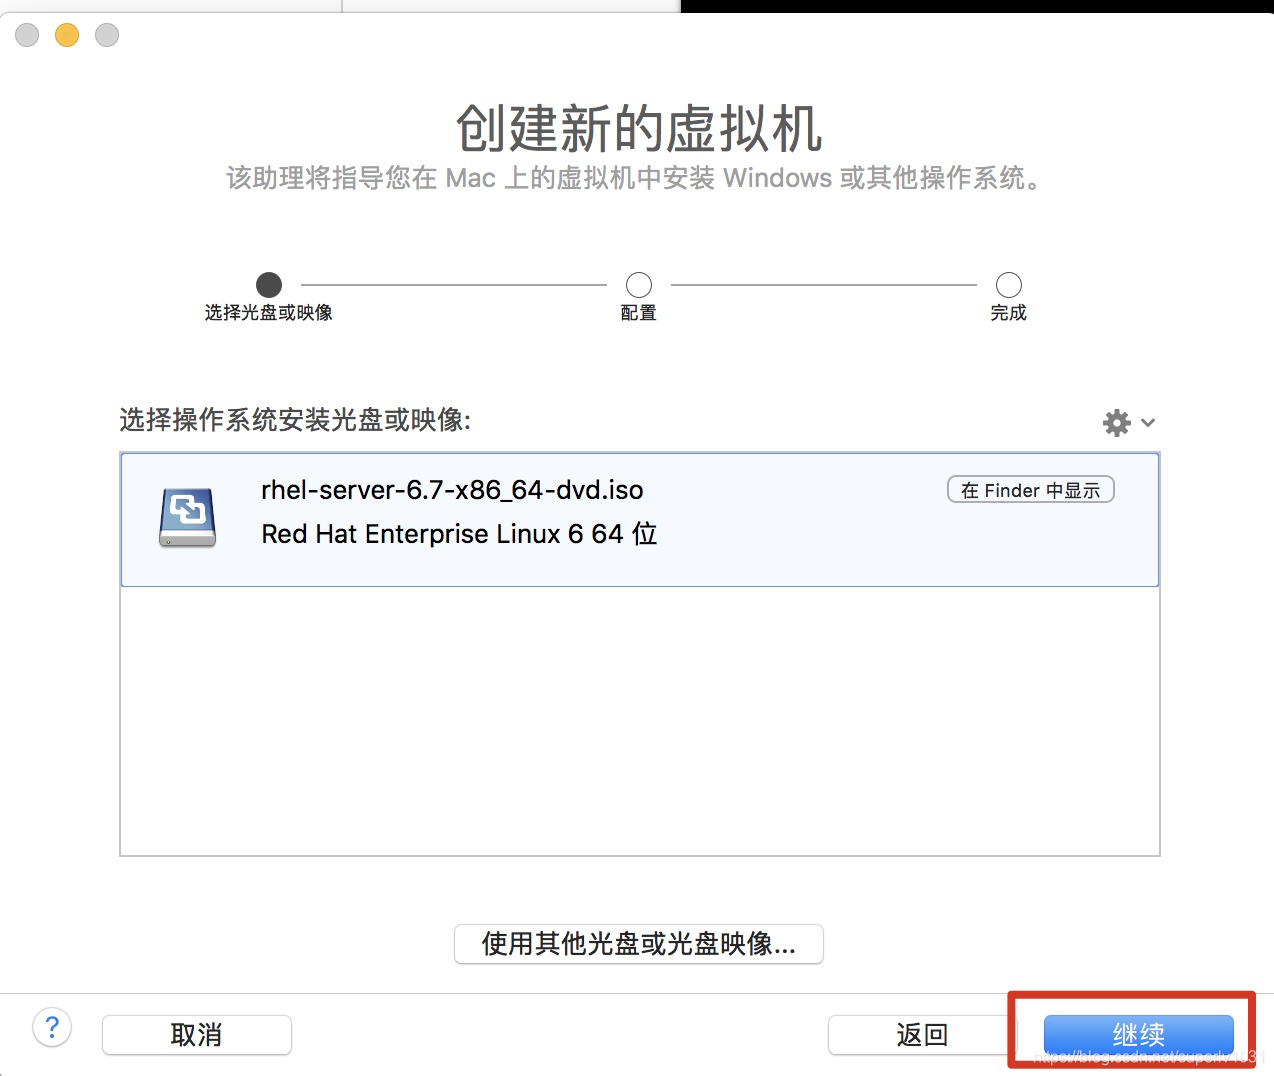The height and width of the screenshot is (1076, 1274).
Task: Click Red Hat Enterprise Linux 6 64 位 text
Action: pos(459,534)
